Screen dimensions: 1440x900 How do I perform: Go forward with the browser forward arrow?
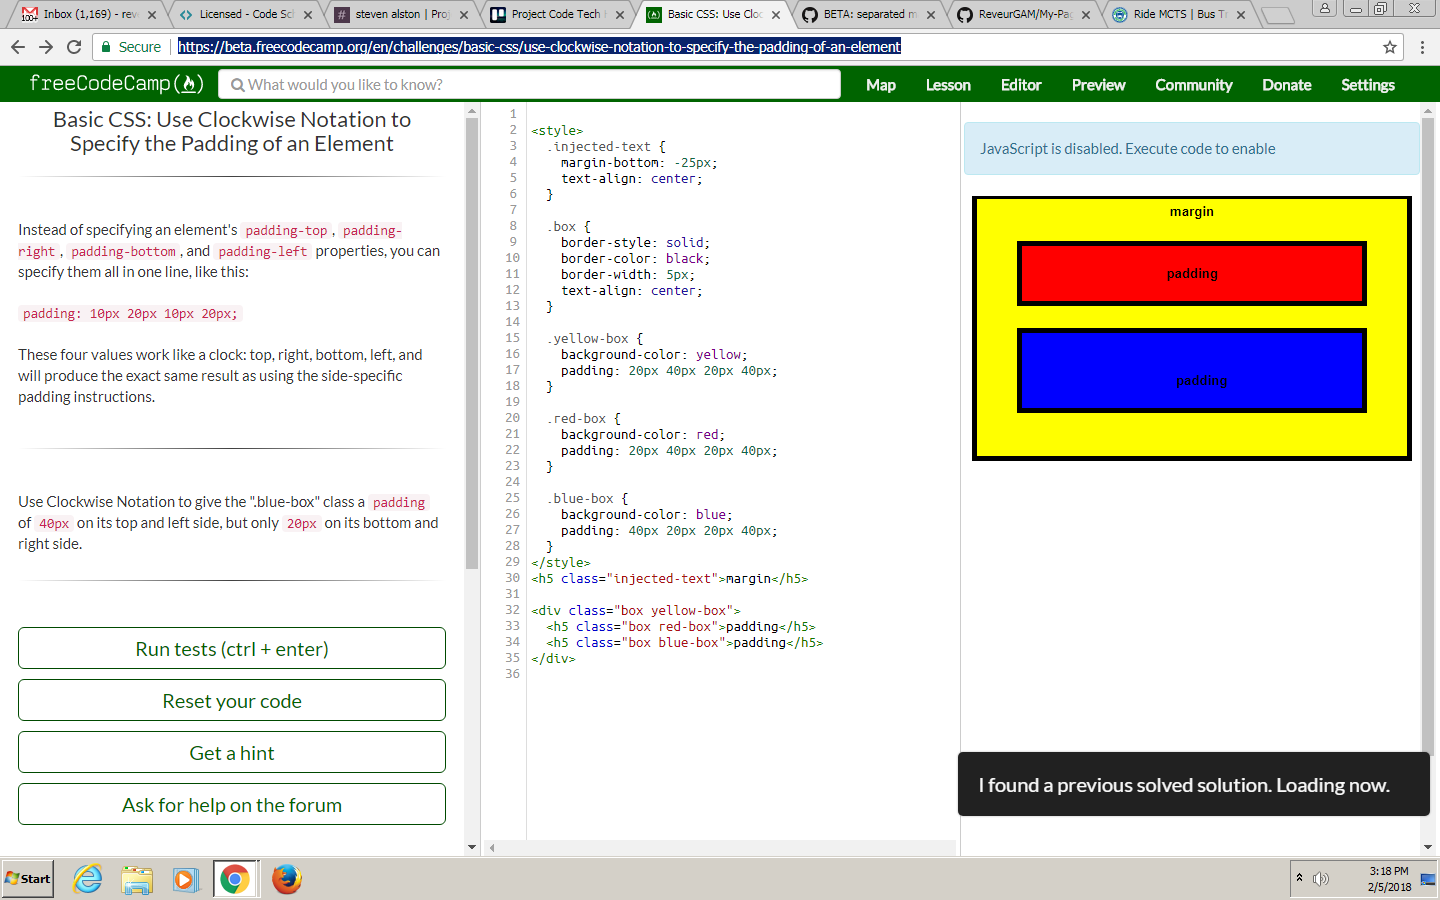tap(46, 47)
